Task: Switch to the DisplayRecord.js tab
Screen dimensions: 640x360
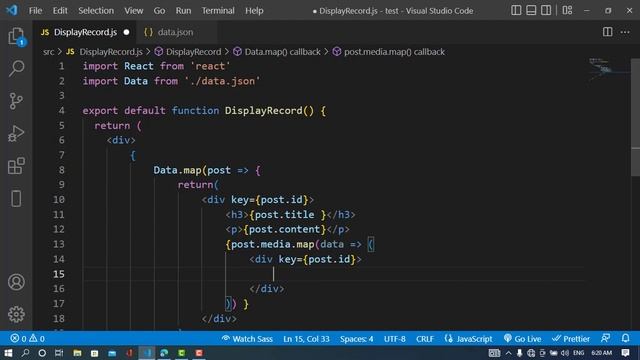Action: (x=84, y=32)
